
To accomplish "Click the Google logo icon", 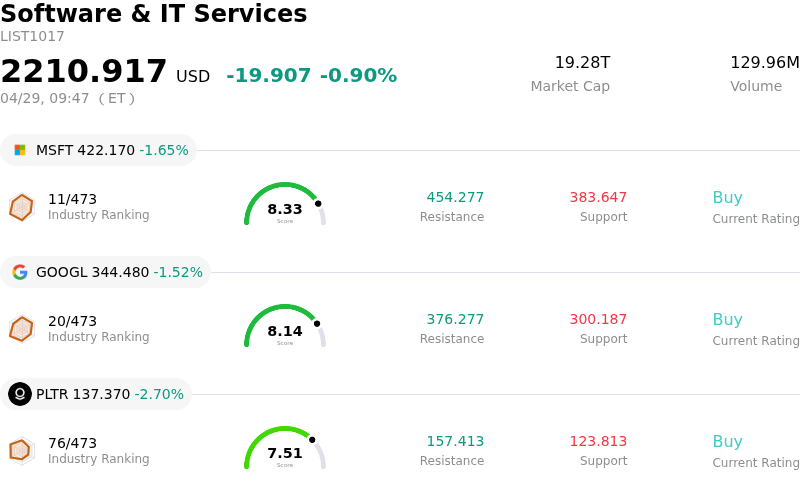I will point(20,272).
